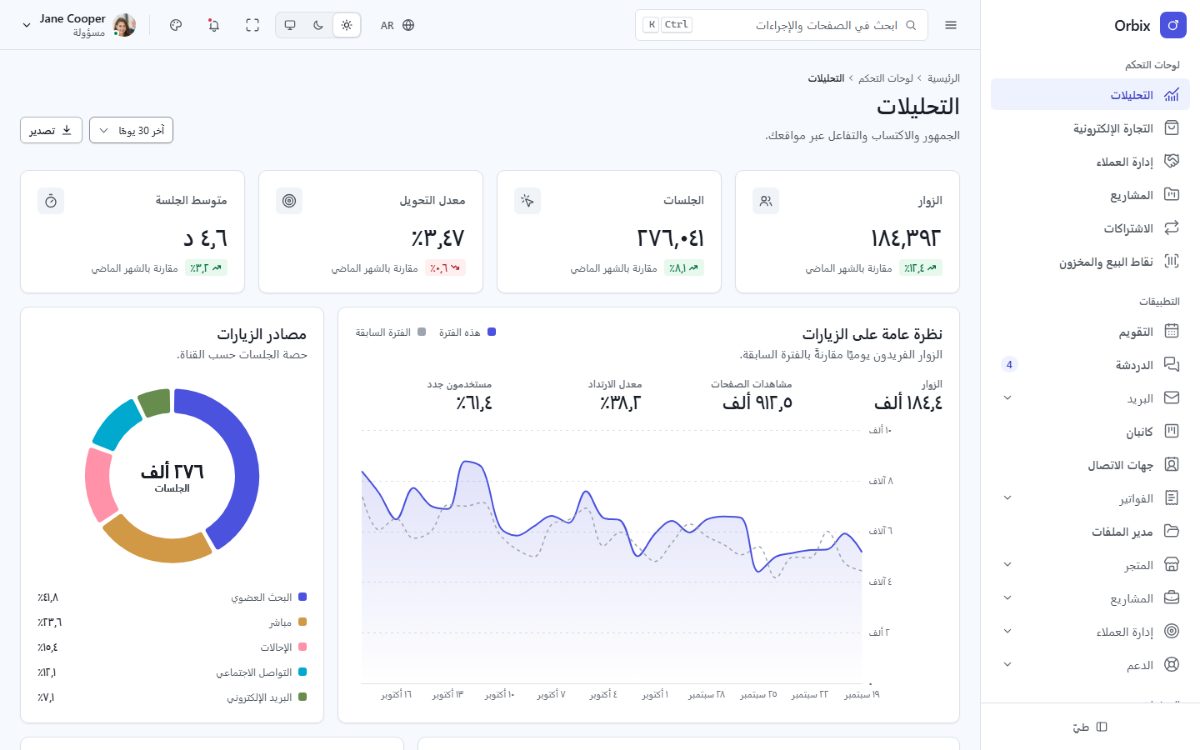The height and width of the screenshot is (750, 1200).
Task: Toggle الفترة السابقة legend series
Action: point(391,332)
